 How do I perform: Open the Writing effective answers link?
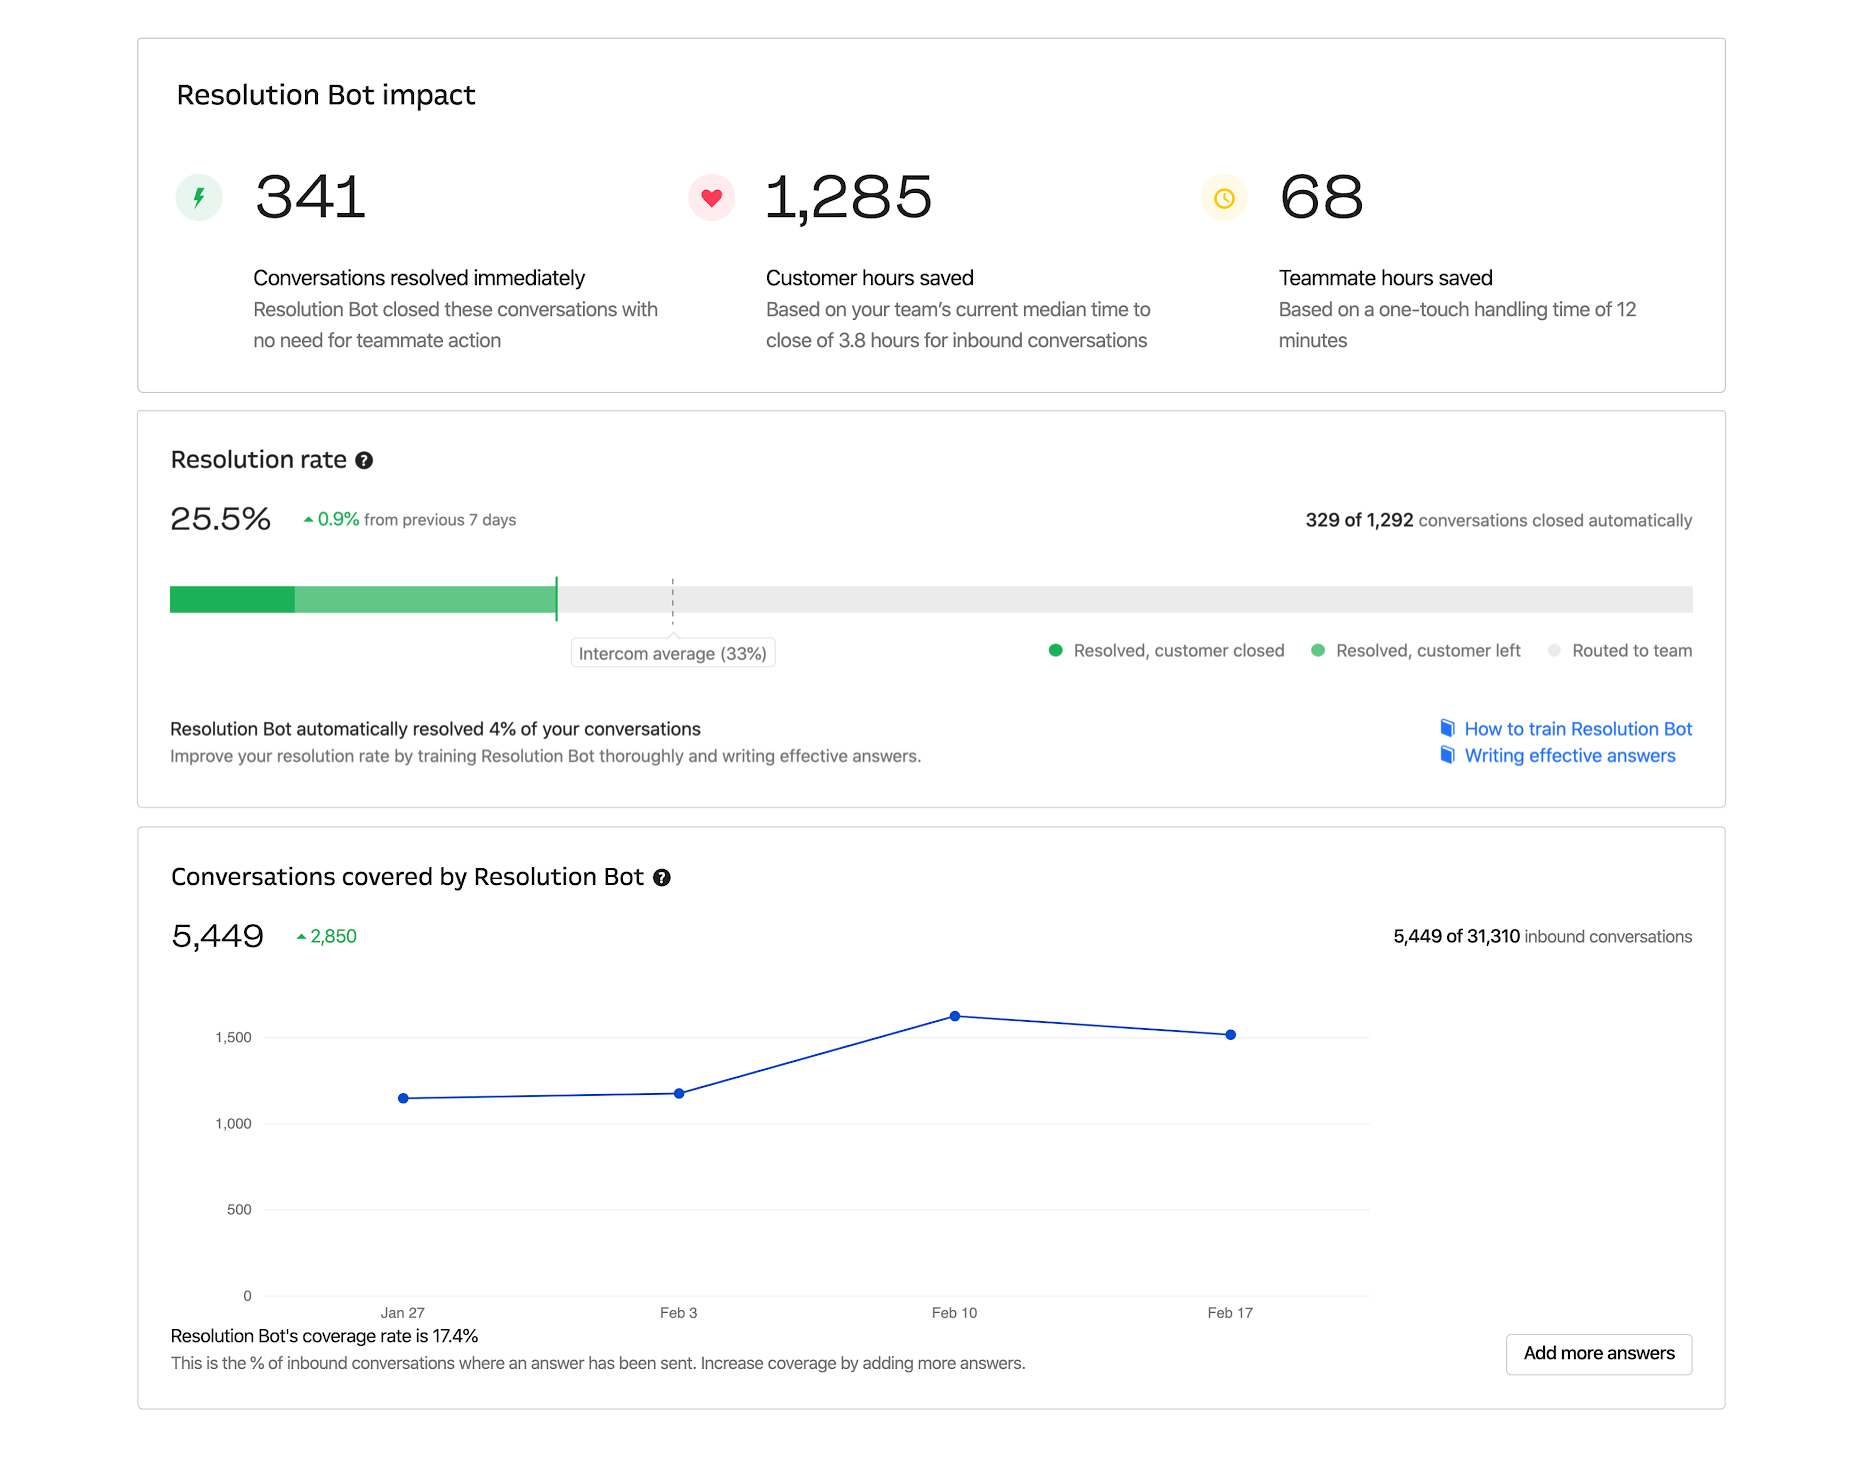[x=1569, y=756]
